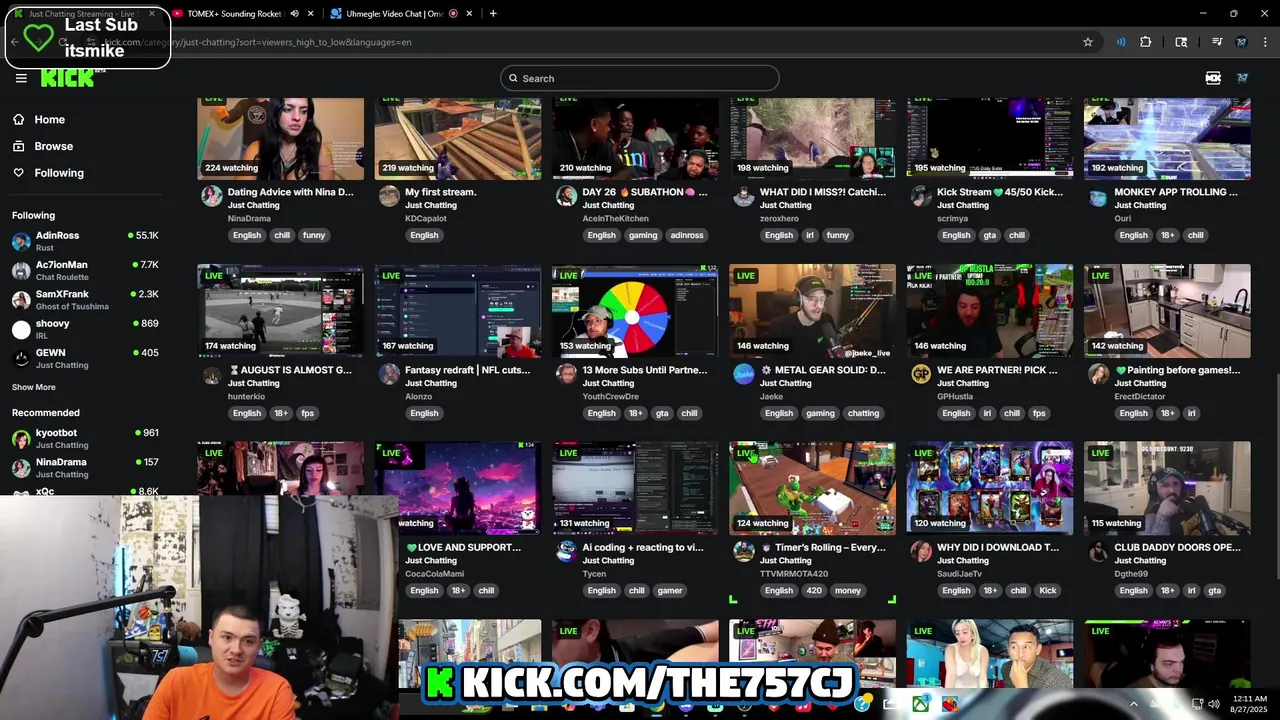Show hidden system tray icons chevron
The width and height of the screenshot is (1280, 720).
click(x=1134, y=704)
